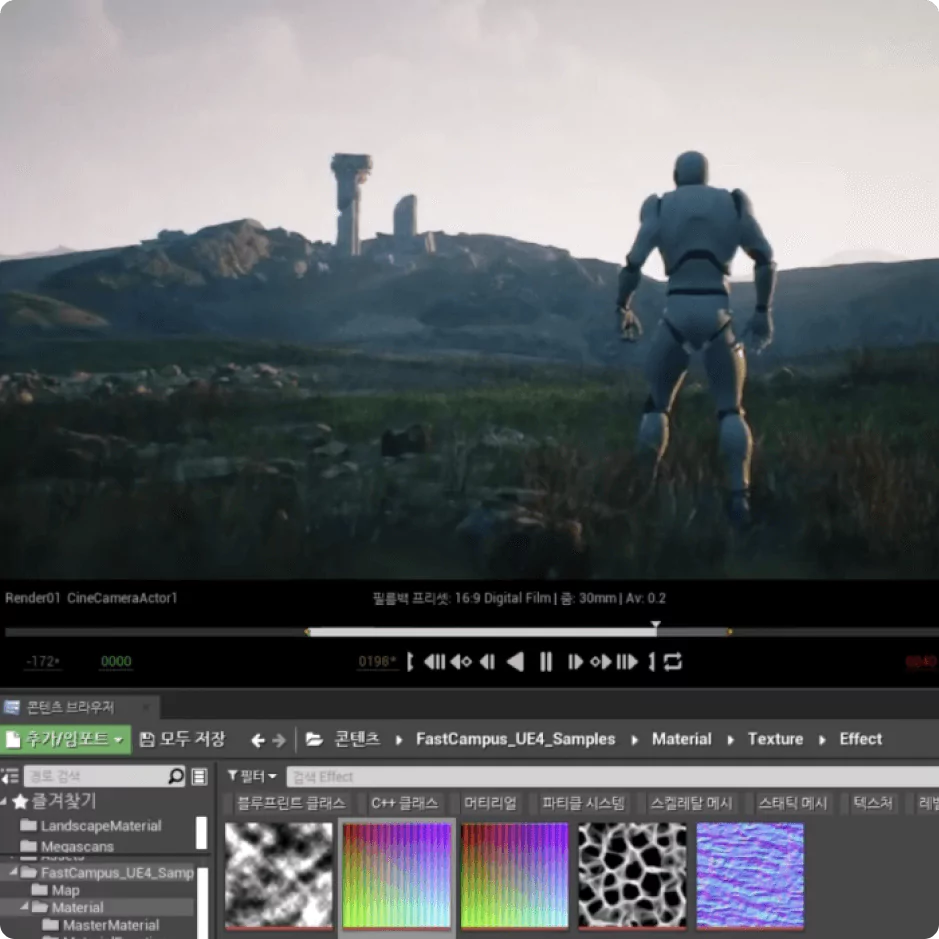Jump to the start of the sequence

(435, 662)
